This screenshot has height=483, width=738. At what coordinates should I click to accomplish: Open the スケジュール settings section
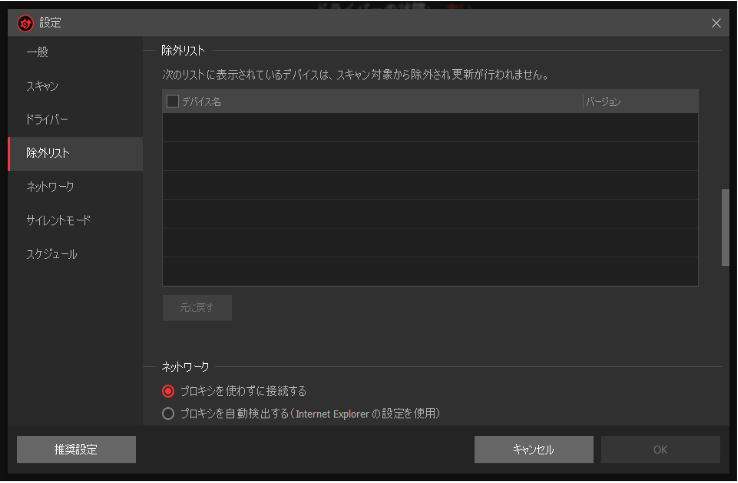pos(75,254)
